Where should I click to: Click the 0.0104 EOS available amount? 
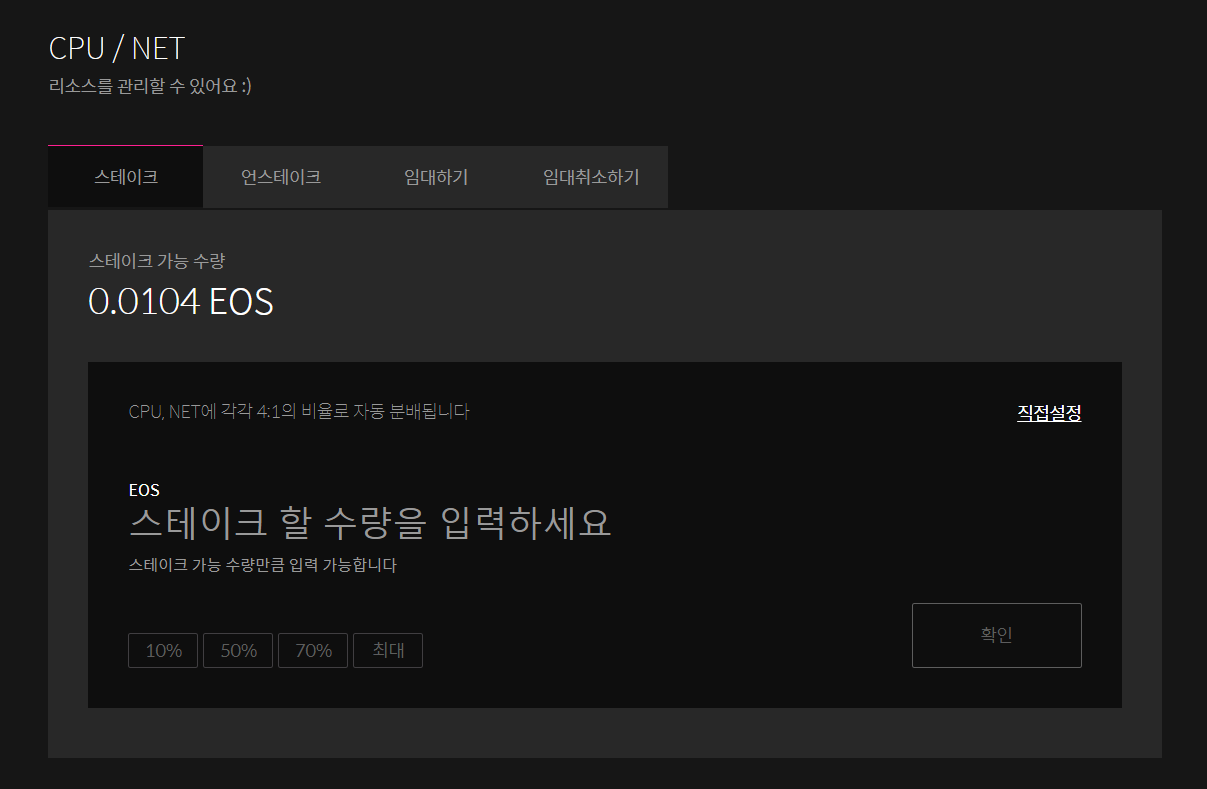point(181,301)
